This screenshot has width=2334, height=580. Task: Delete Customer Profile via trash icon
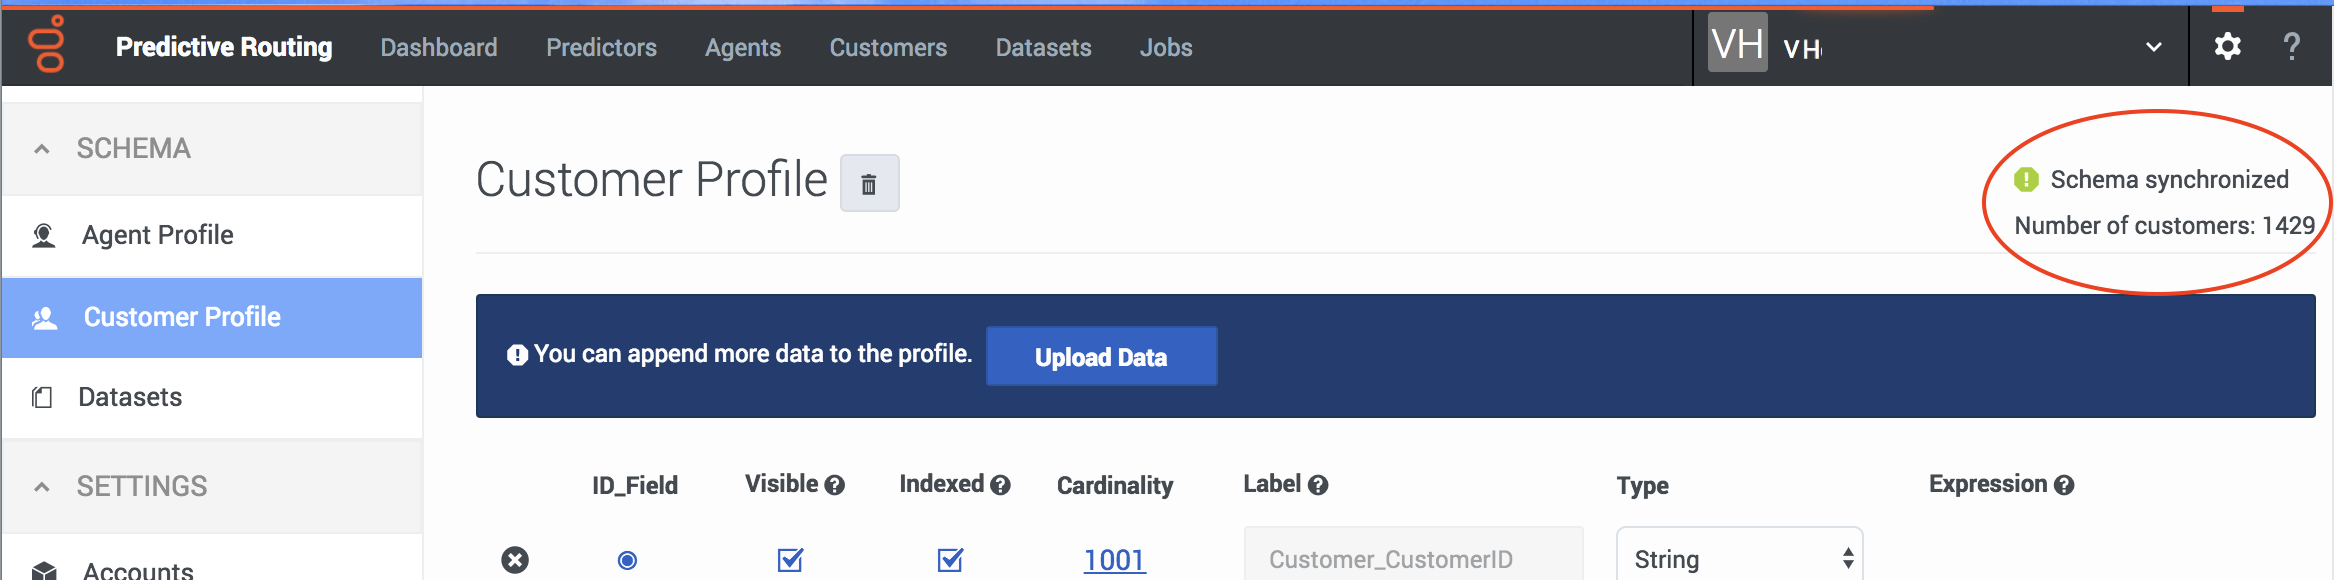pyautogui.click(x=869, y=184)
